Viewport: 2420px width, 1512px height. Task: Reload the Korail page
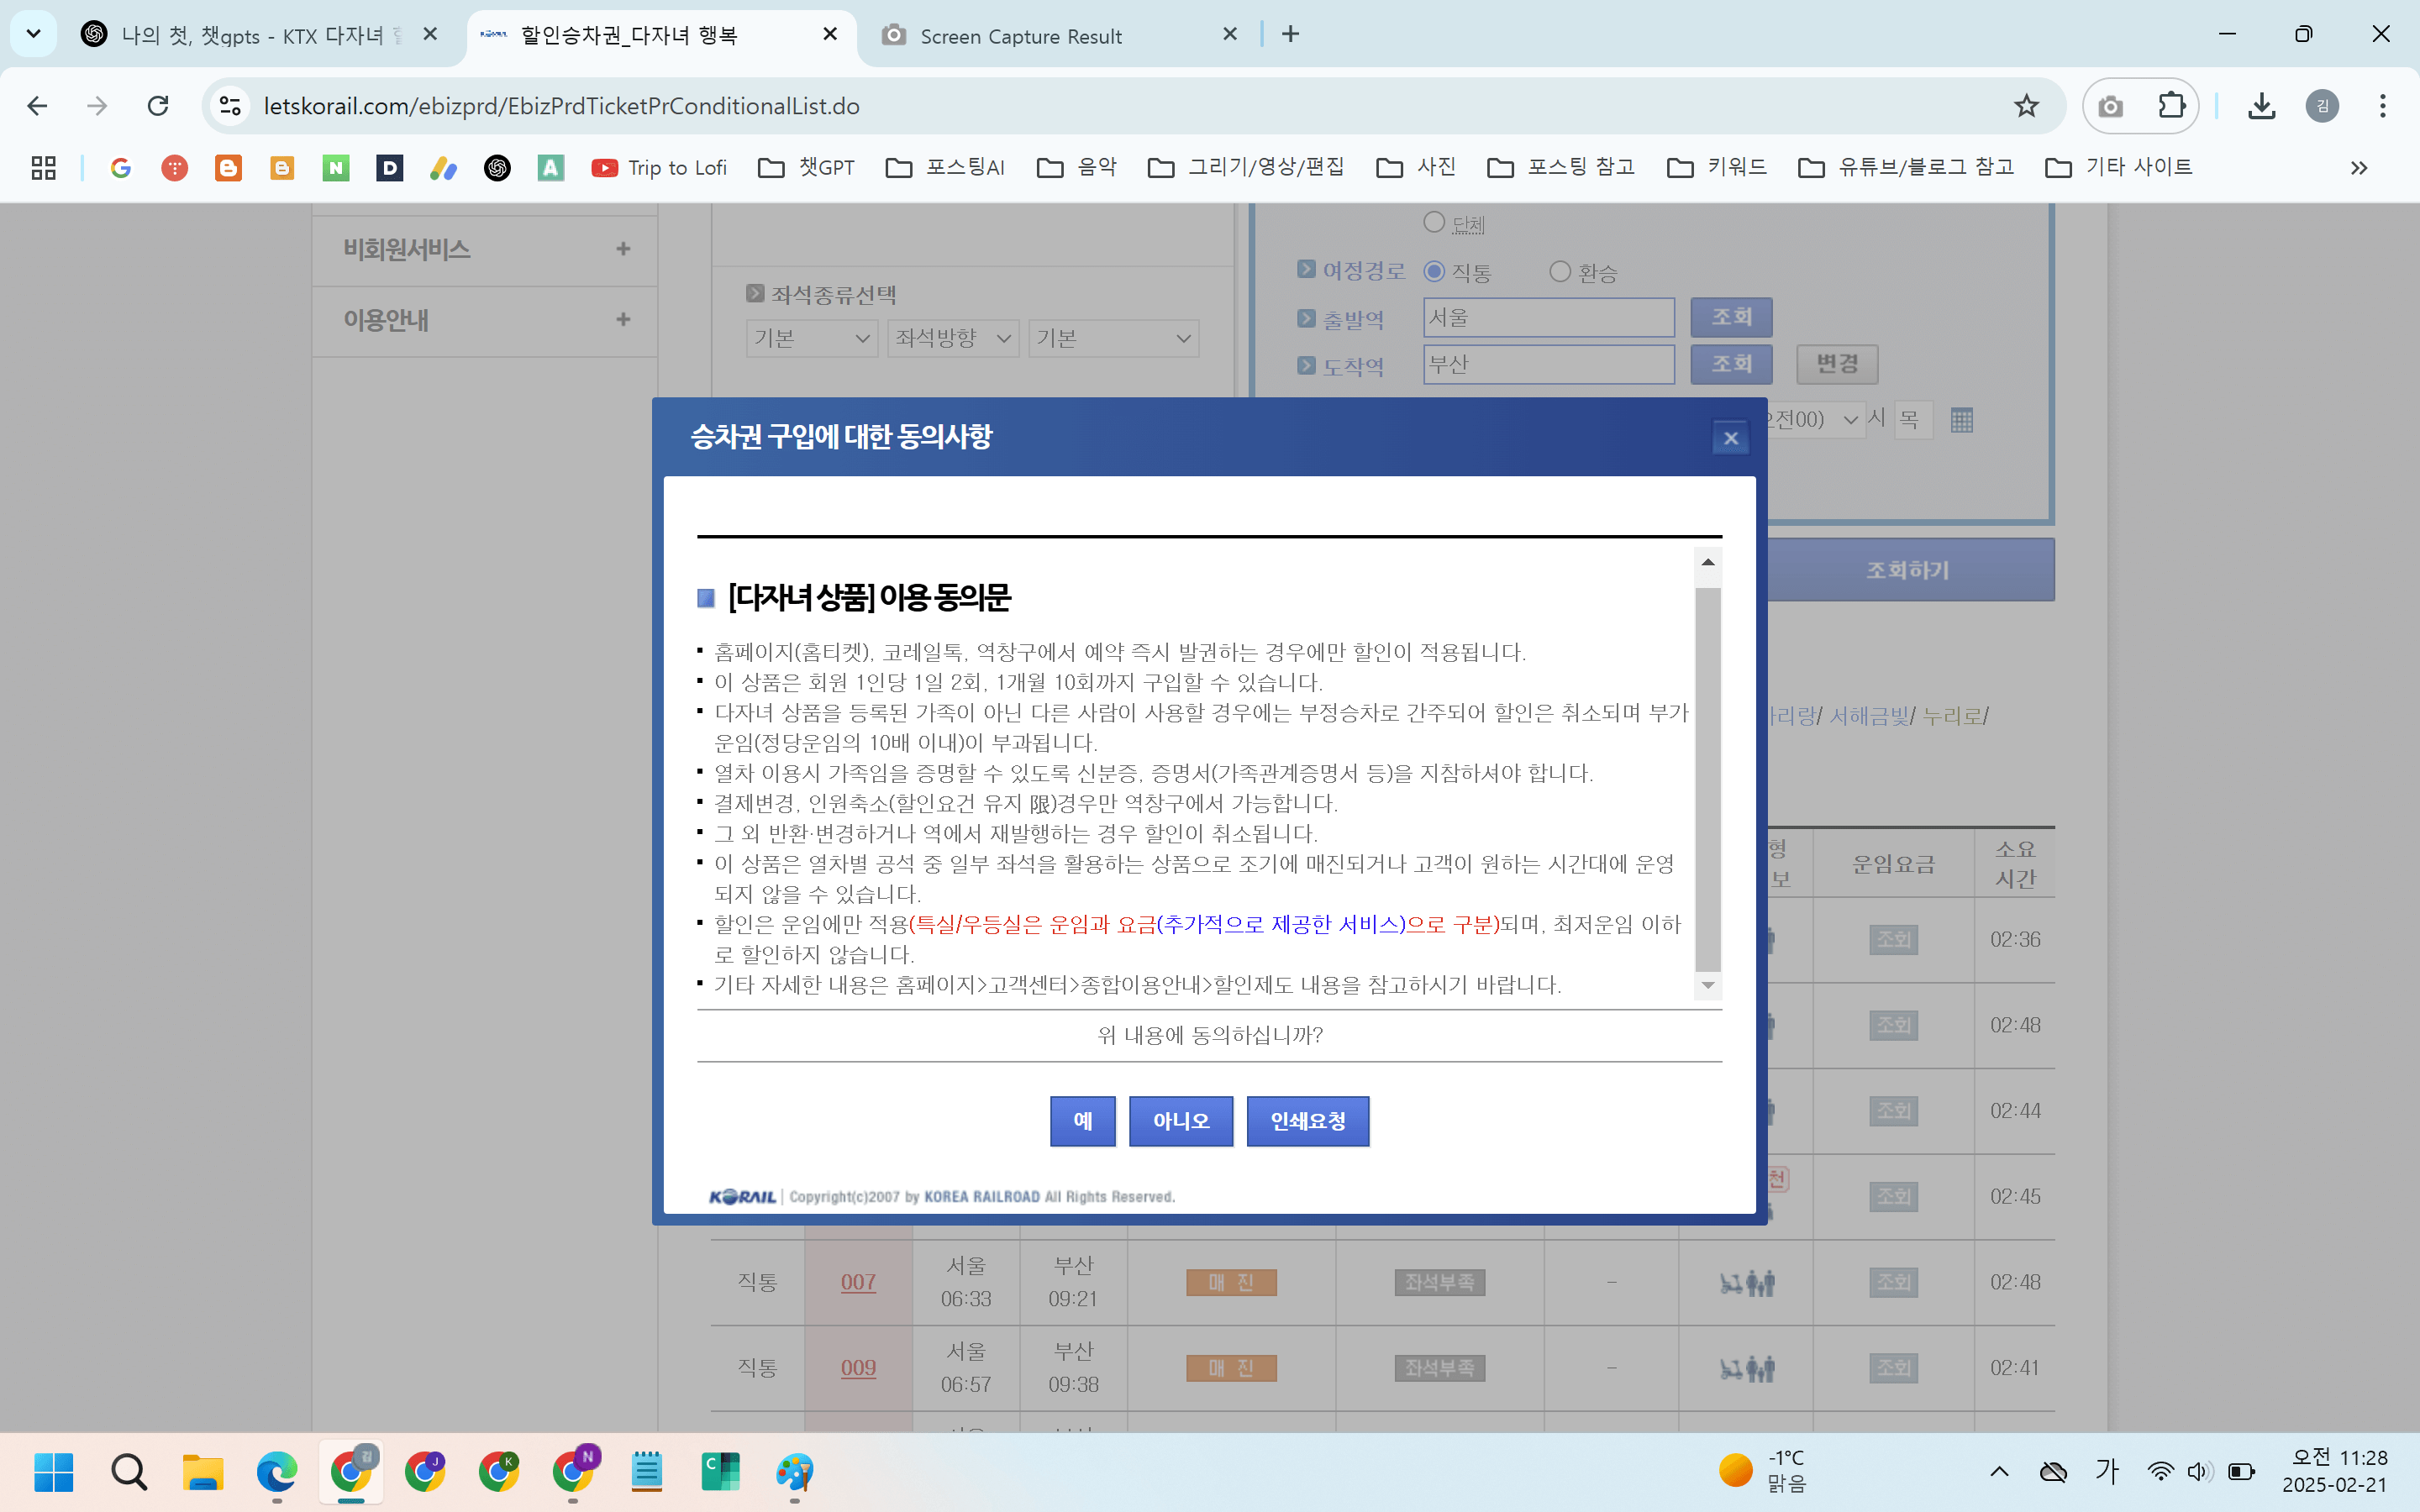[x=158, y=106]
